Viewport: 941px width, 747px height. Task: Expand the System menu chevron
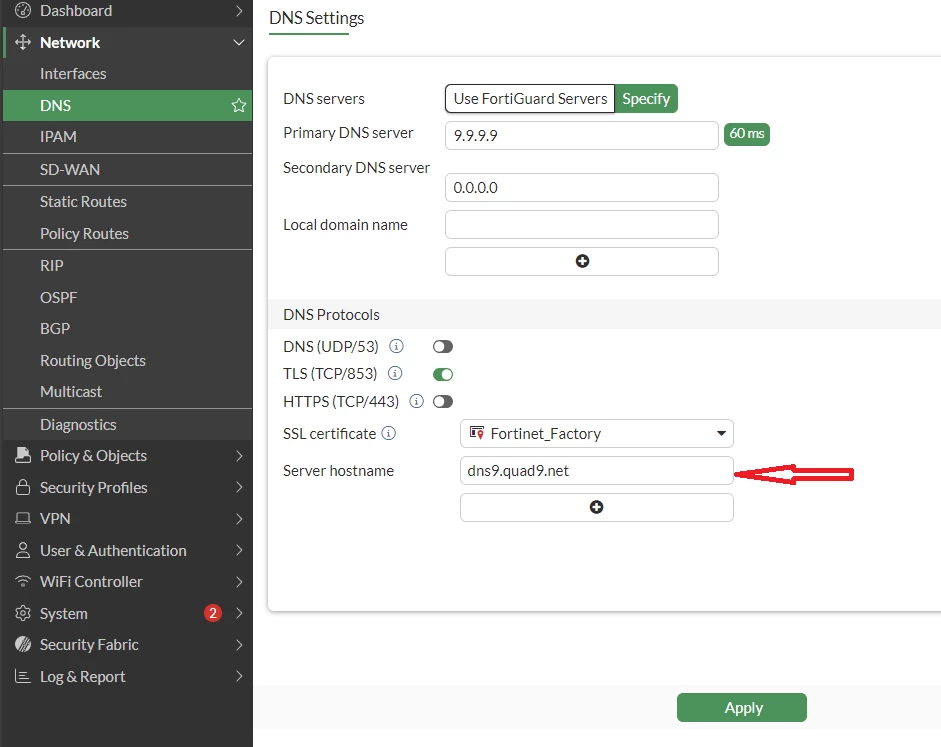pos(239,613)
